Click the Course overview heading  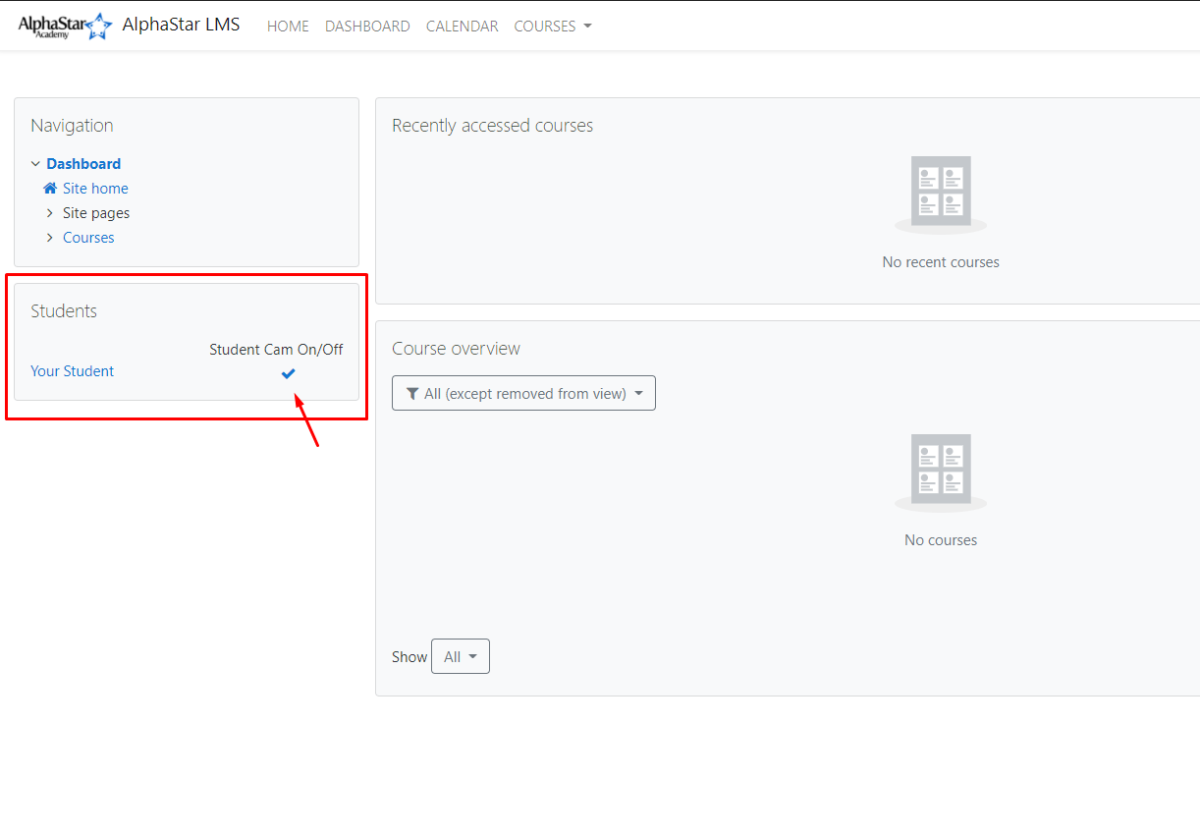456,349
